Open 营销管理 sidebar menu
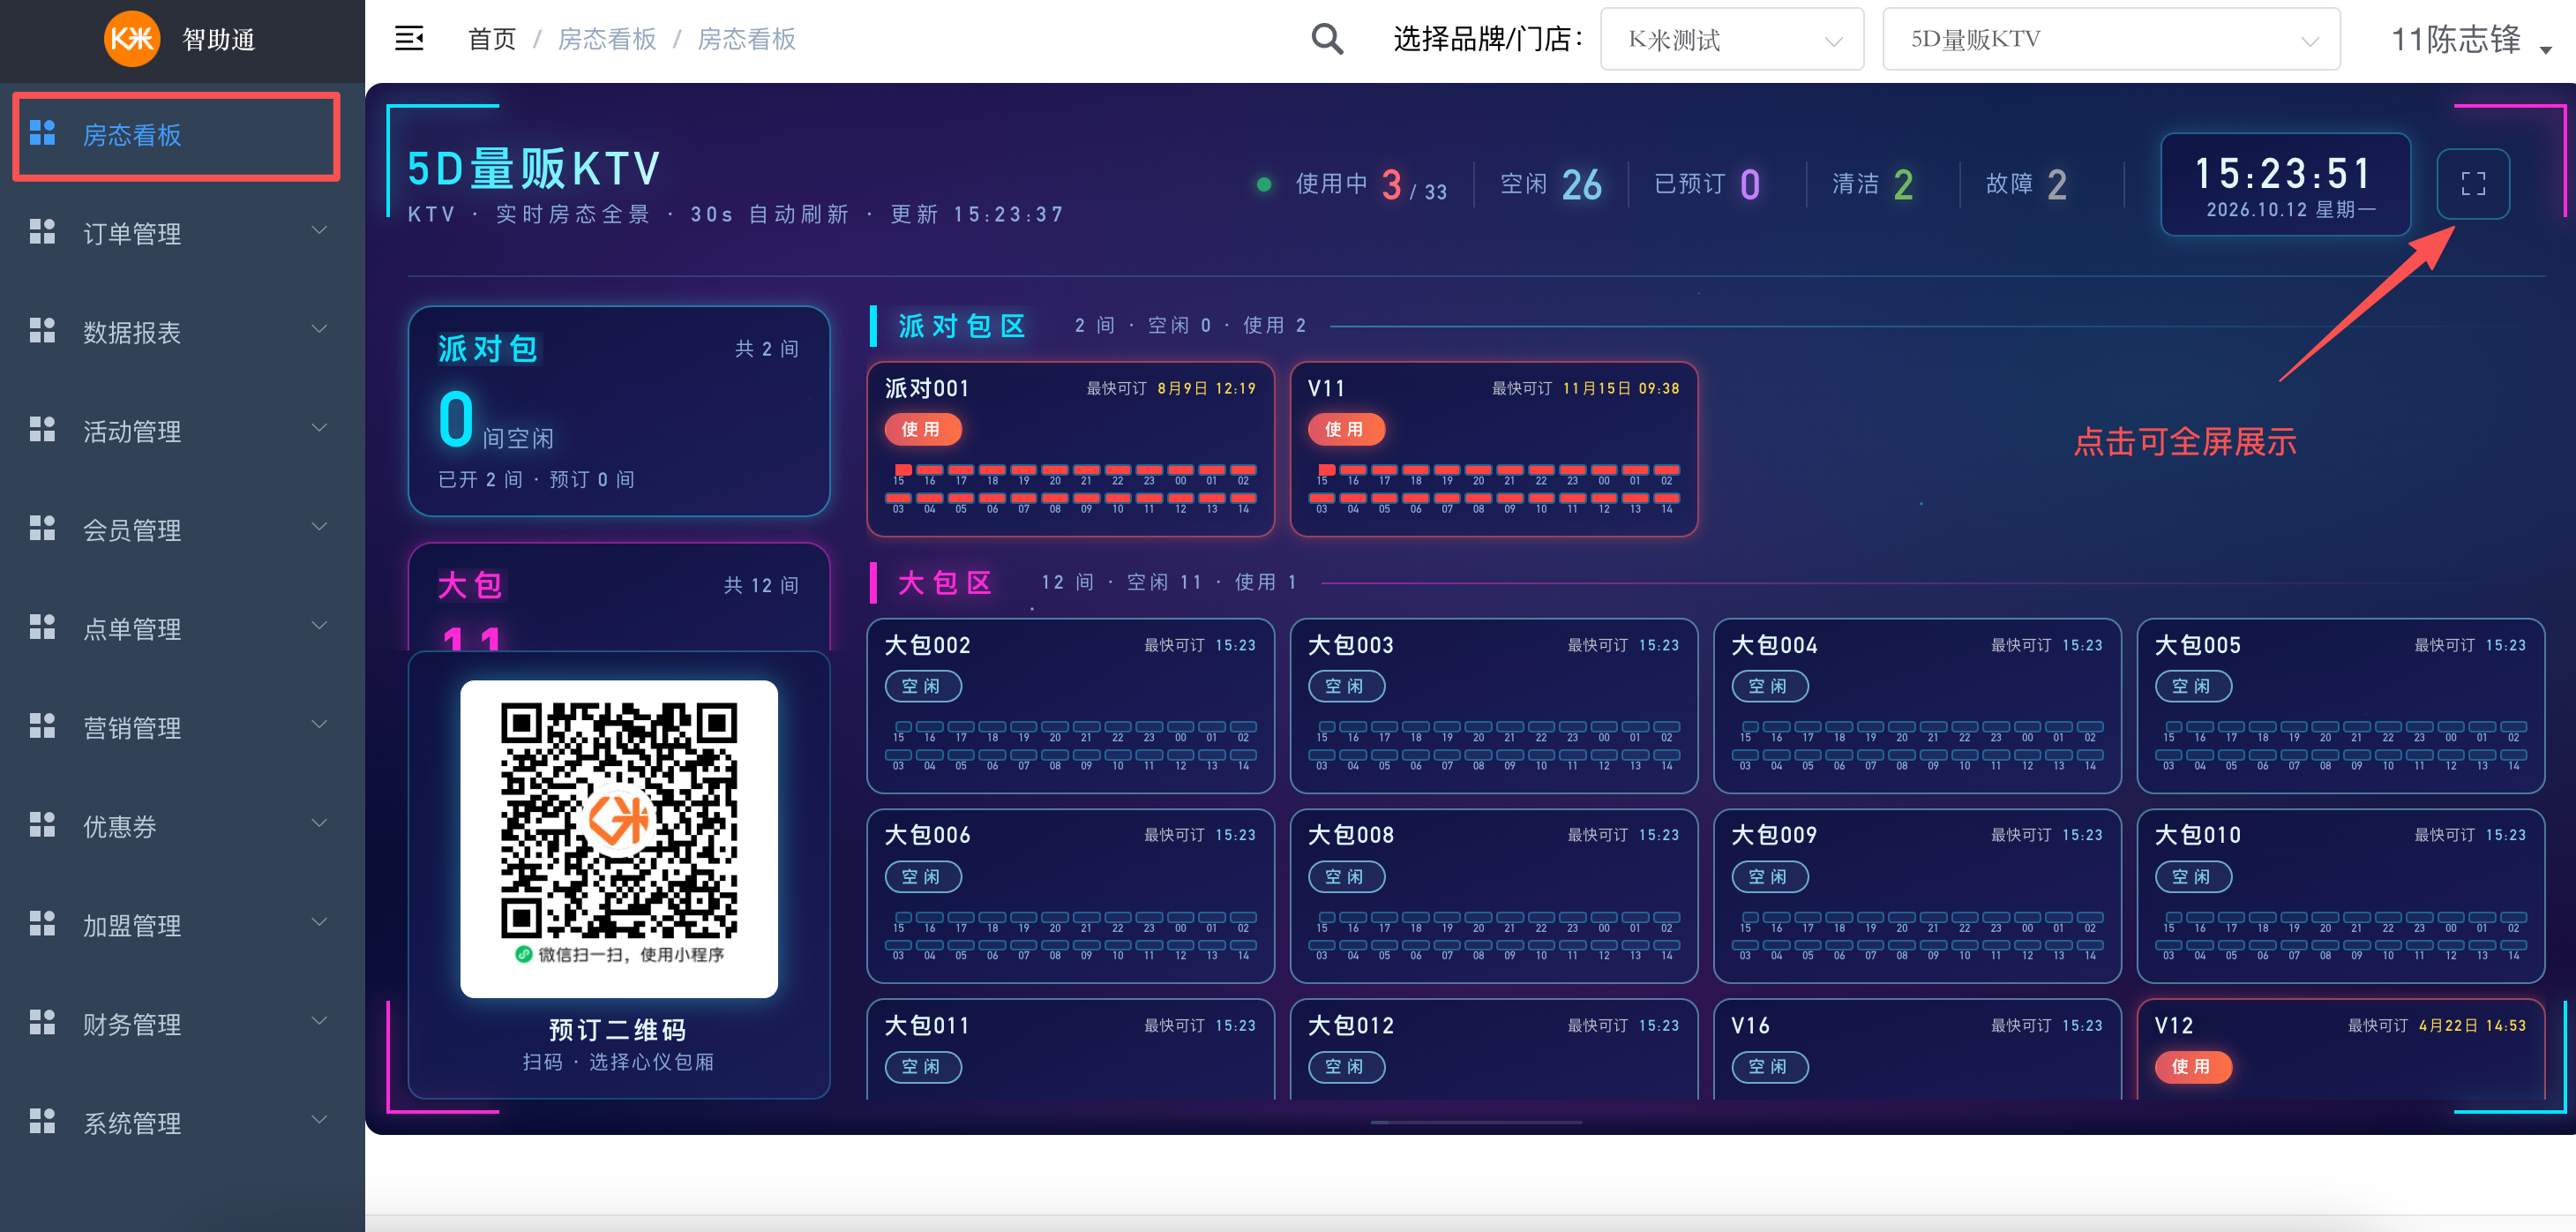This screenshot has width=2576, height=1232. (x=182, y=727)
